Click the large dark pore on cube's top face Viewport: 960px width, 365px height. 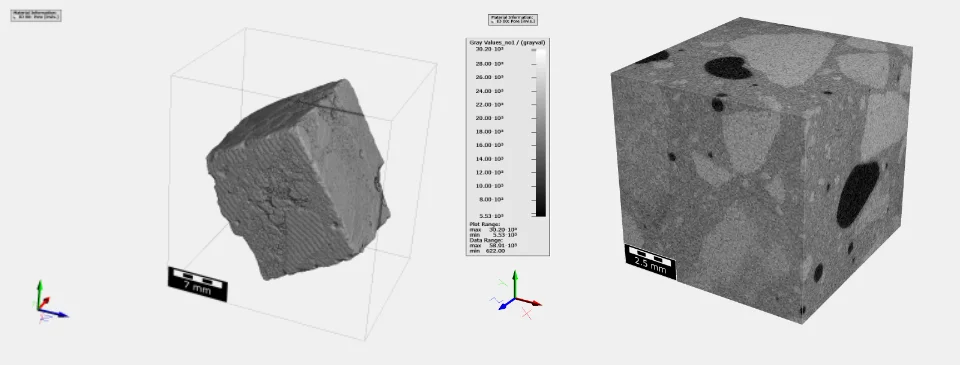click(729, 67)
